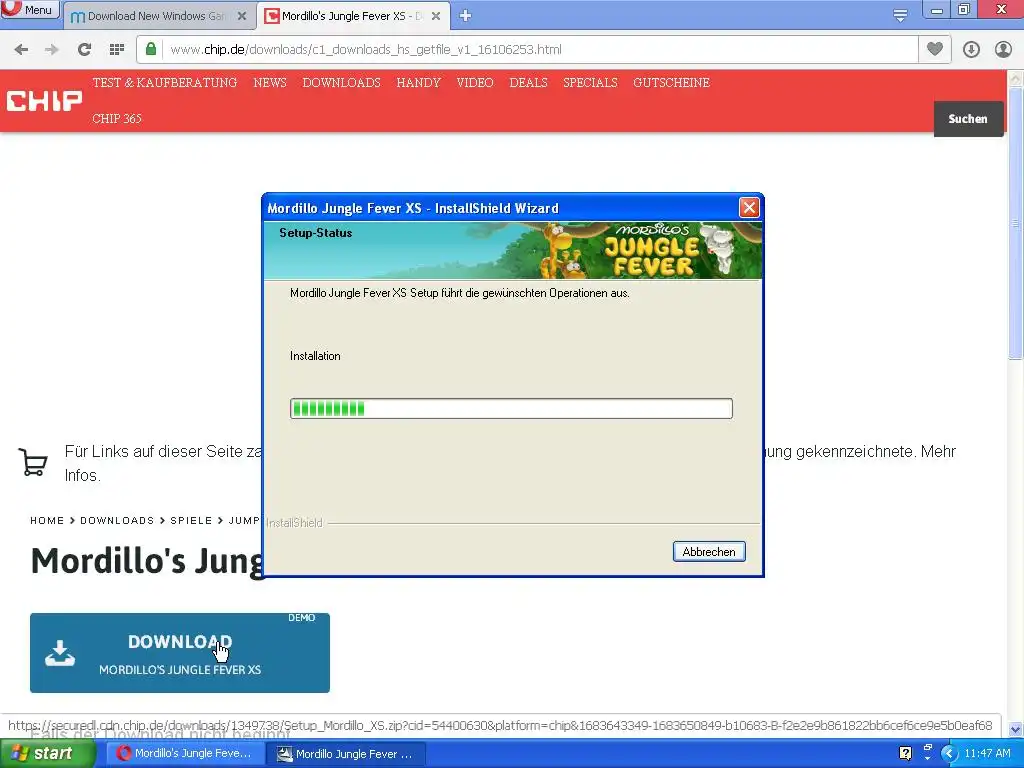Image resolution: width=1024 pixels, height=768 pixels.
Task: Open a new browser tab with plus icon
Action: (x=465, y=16)
